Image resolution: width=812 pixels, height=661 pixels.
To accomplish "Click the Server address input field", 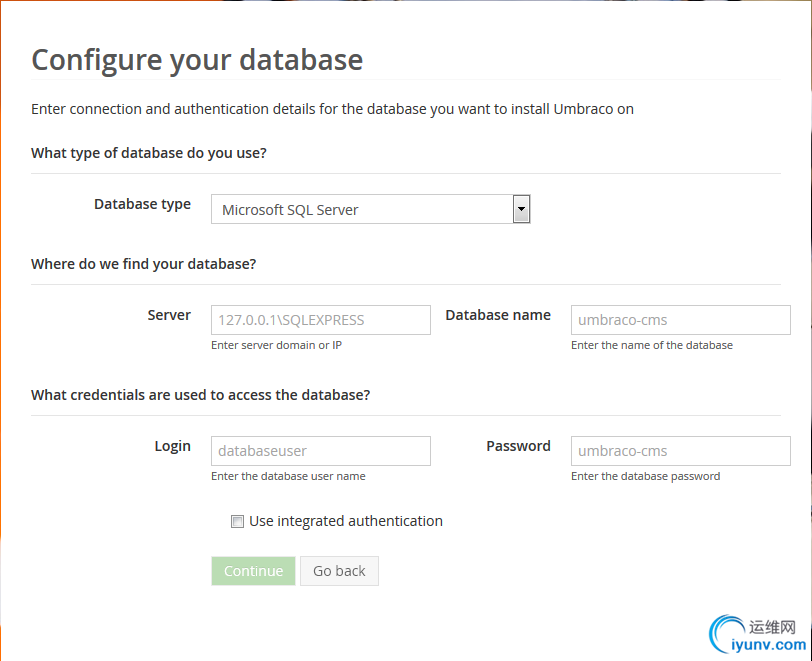I will click(320, 320).
